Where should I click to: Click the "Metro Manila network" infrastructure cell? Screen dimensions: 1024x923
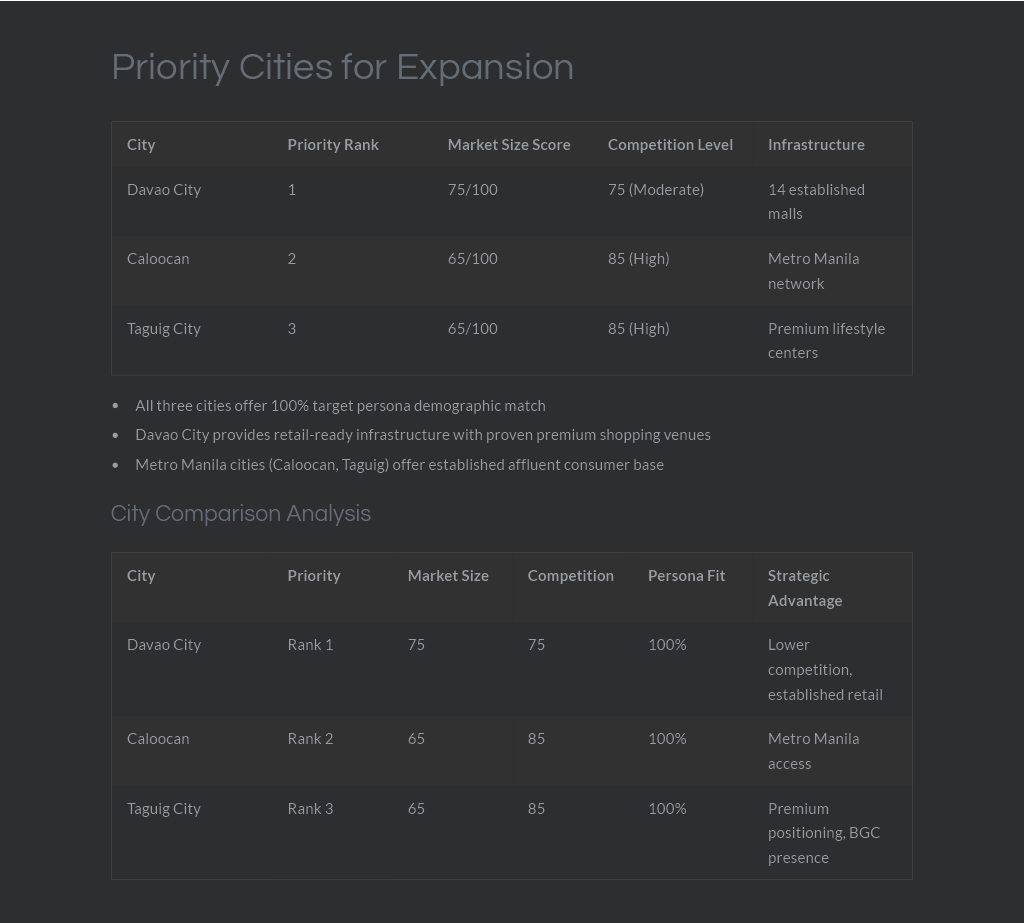[x=814, y=271]
